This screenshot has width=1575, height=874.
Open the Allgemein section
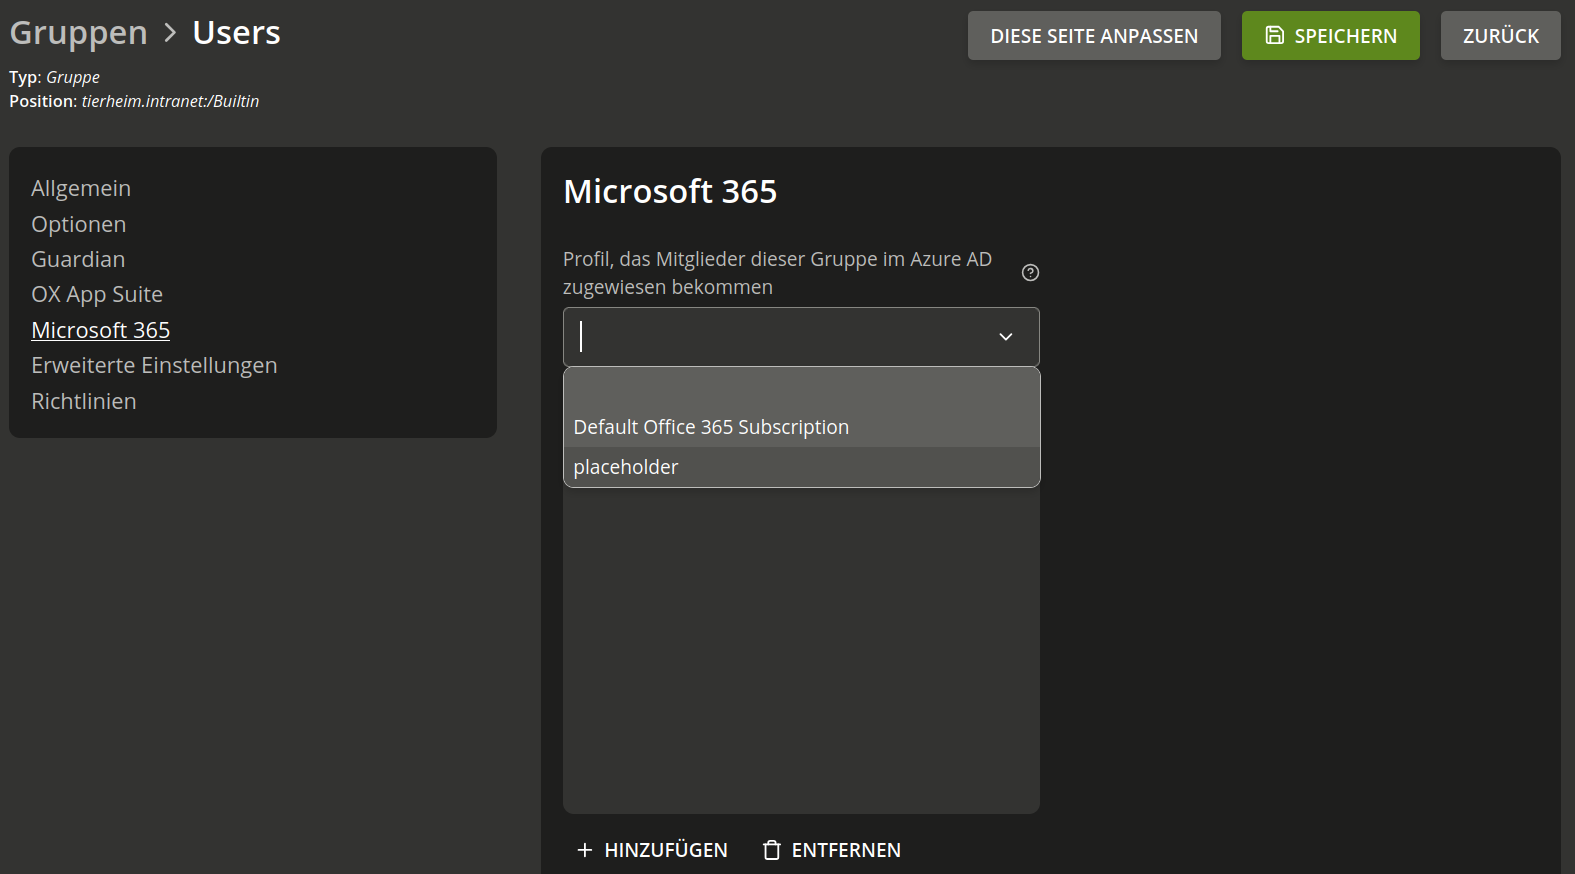81,188
